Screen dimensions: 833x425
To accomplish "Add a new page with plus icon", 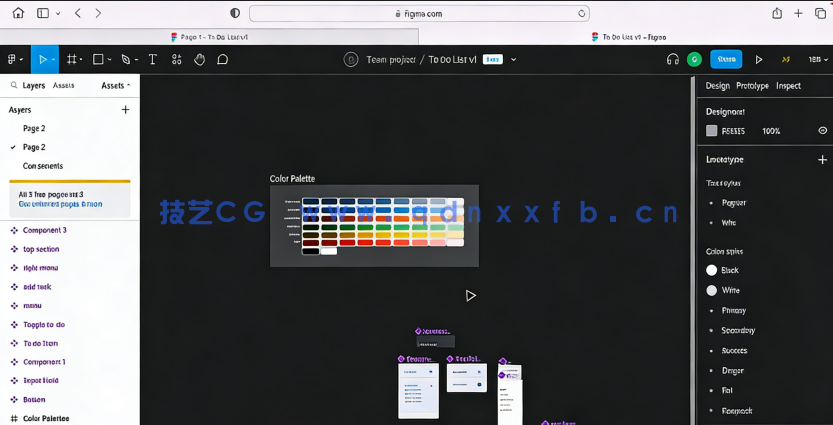I will click(x=125, y=110).
